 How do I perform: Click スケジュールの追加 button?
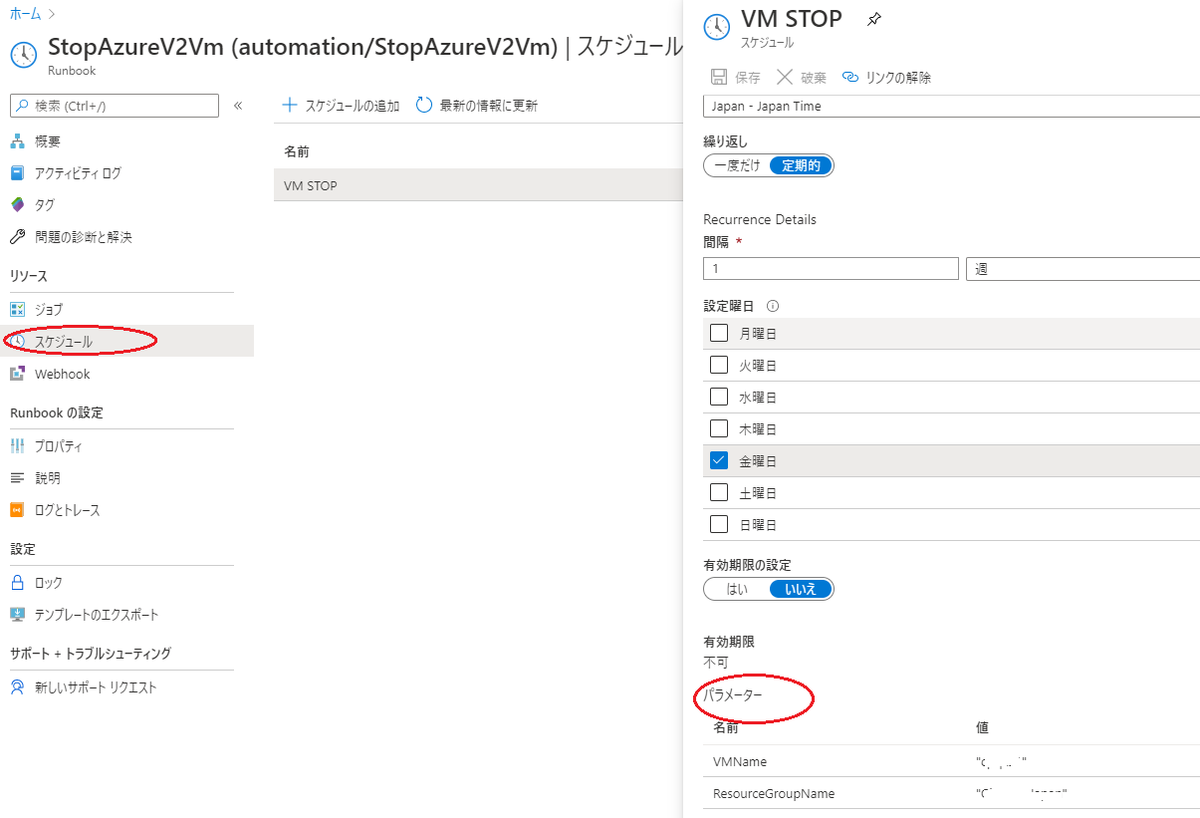(x=341, y=105)
